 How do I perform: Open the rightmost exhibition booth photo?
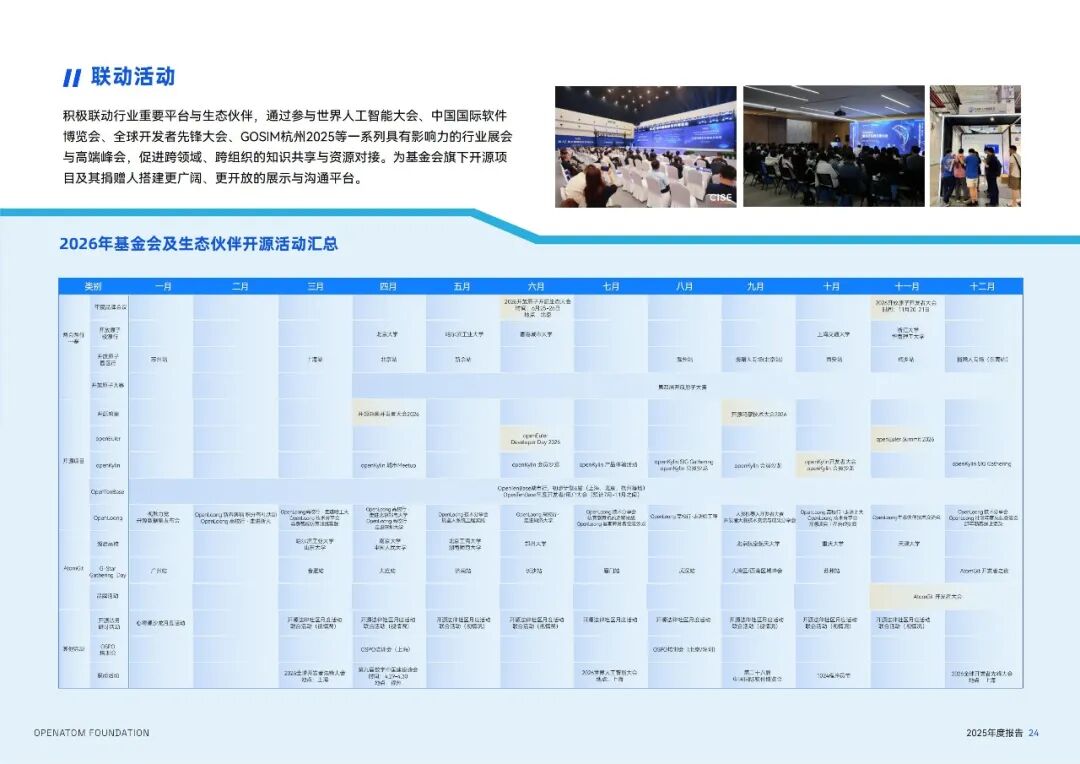974,146
